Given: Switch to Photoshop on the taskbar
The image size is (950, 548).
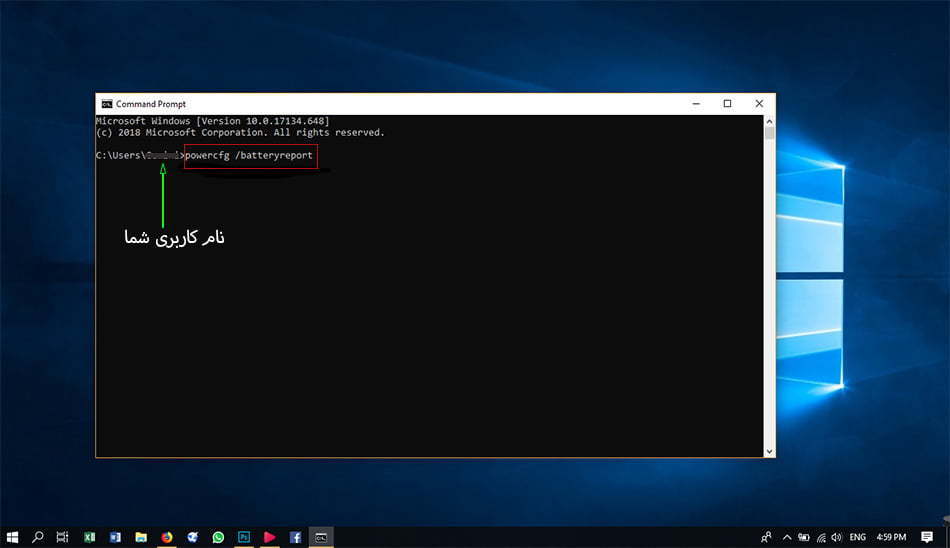Looking at the screenshot, I should pyautogui.click(x=244, y=537).
